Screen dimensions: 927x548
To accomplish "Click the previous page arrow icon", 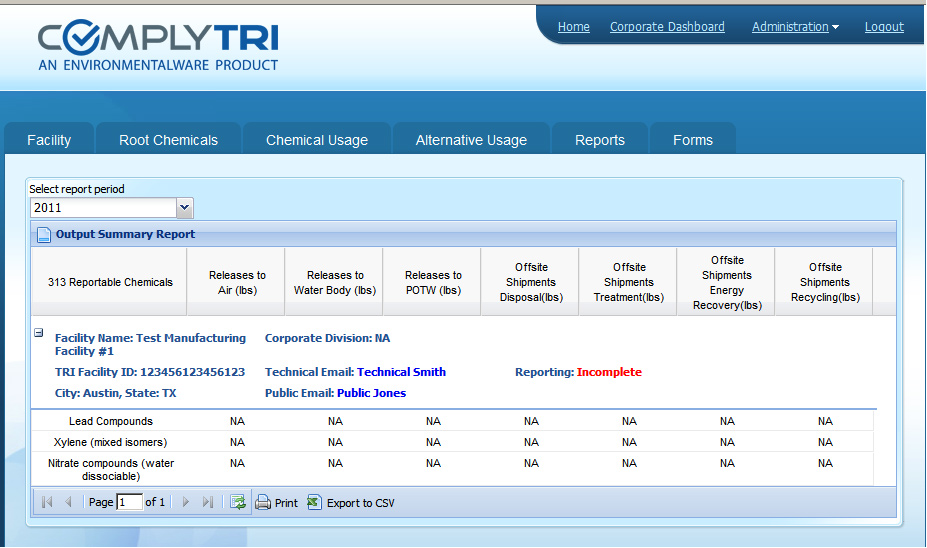I will [x=68, y=502].
